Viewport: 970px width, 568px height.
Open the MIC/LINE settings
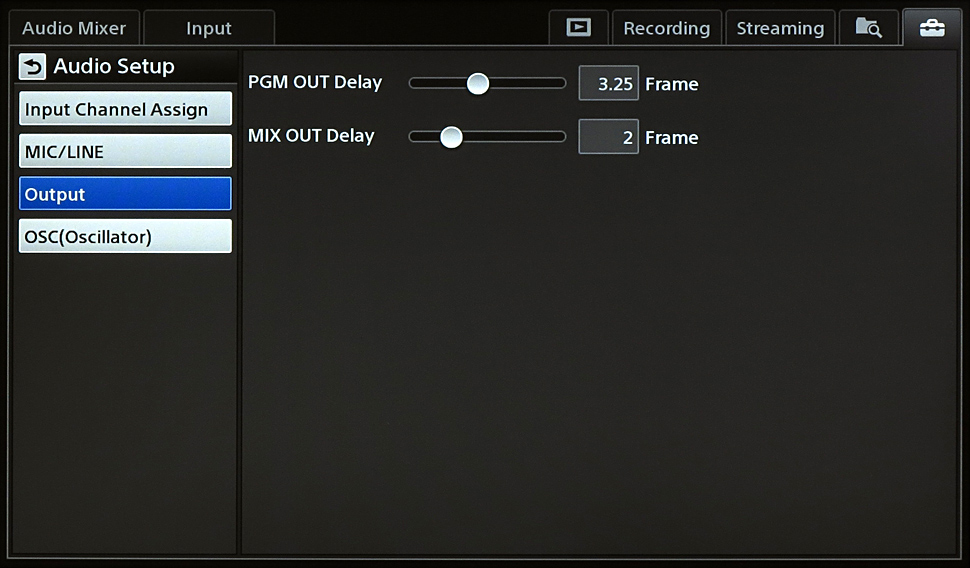(x=125, y=152)
